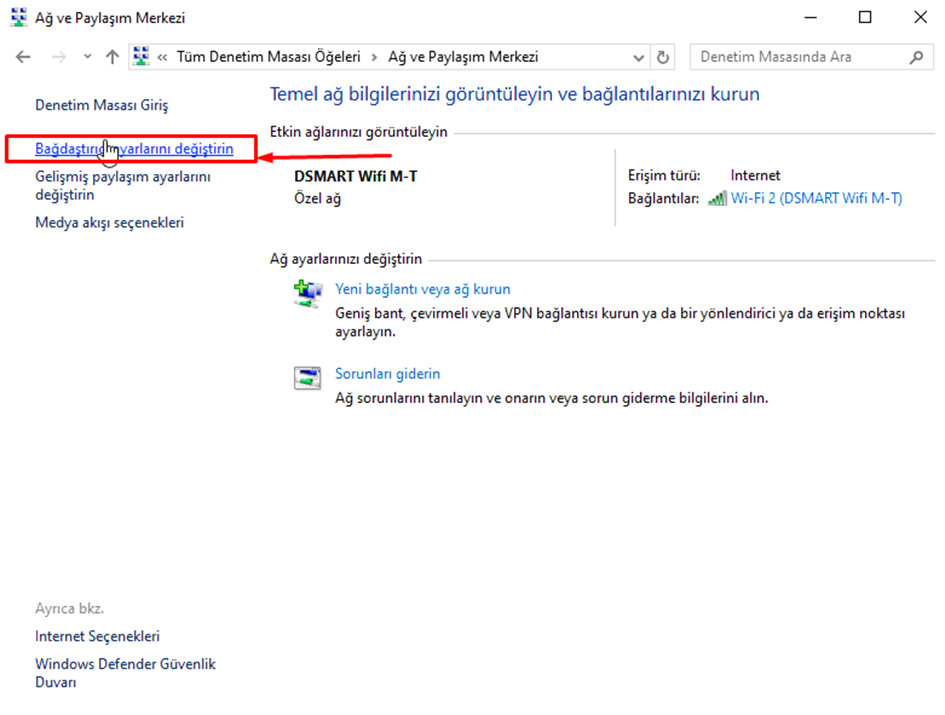The image size is (945, 715).
Task: Click the back navigation arrow
Action: [23, 57]
